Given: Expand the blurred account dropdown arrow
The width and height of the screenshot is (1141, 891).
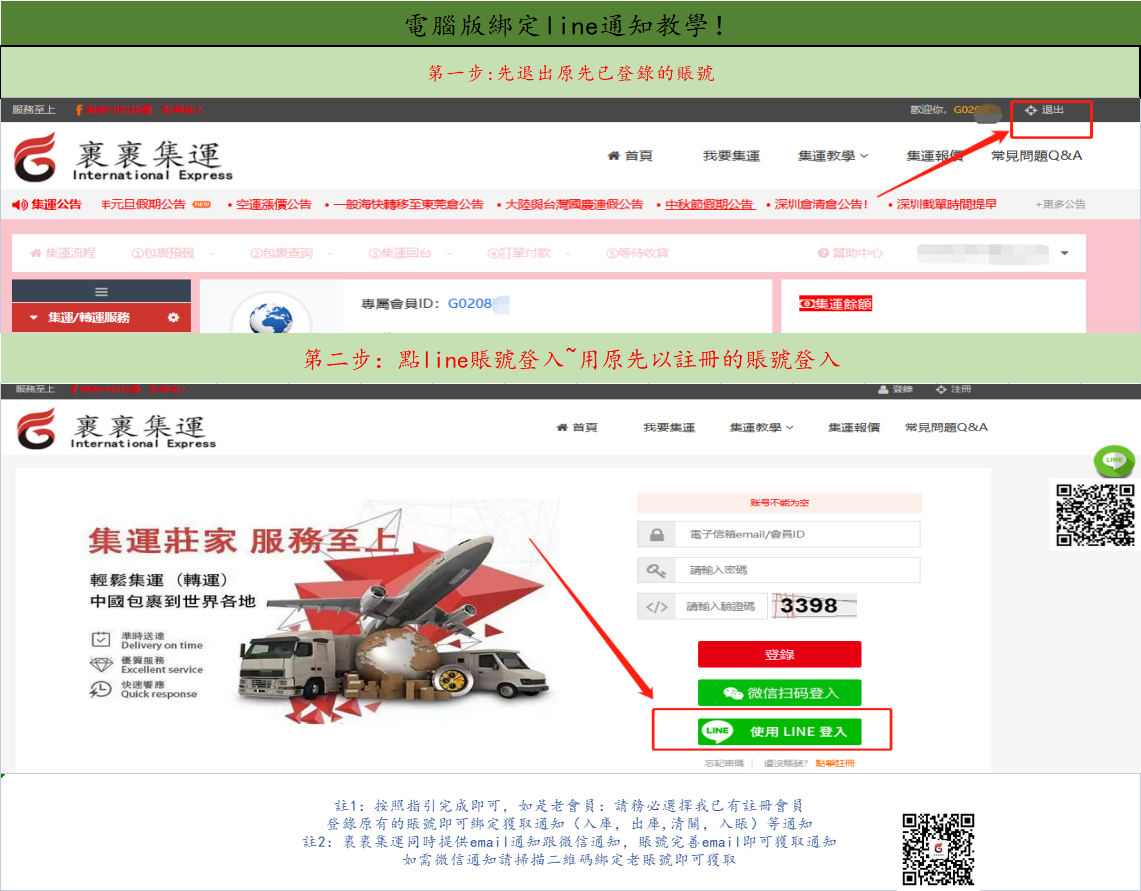Looking at the screenshot, I should coord(1065,253).
